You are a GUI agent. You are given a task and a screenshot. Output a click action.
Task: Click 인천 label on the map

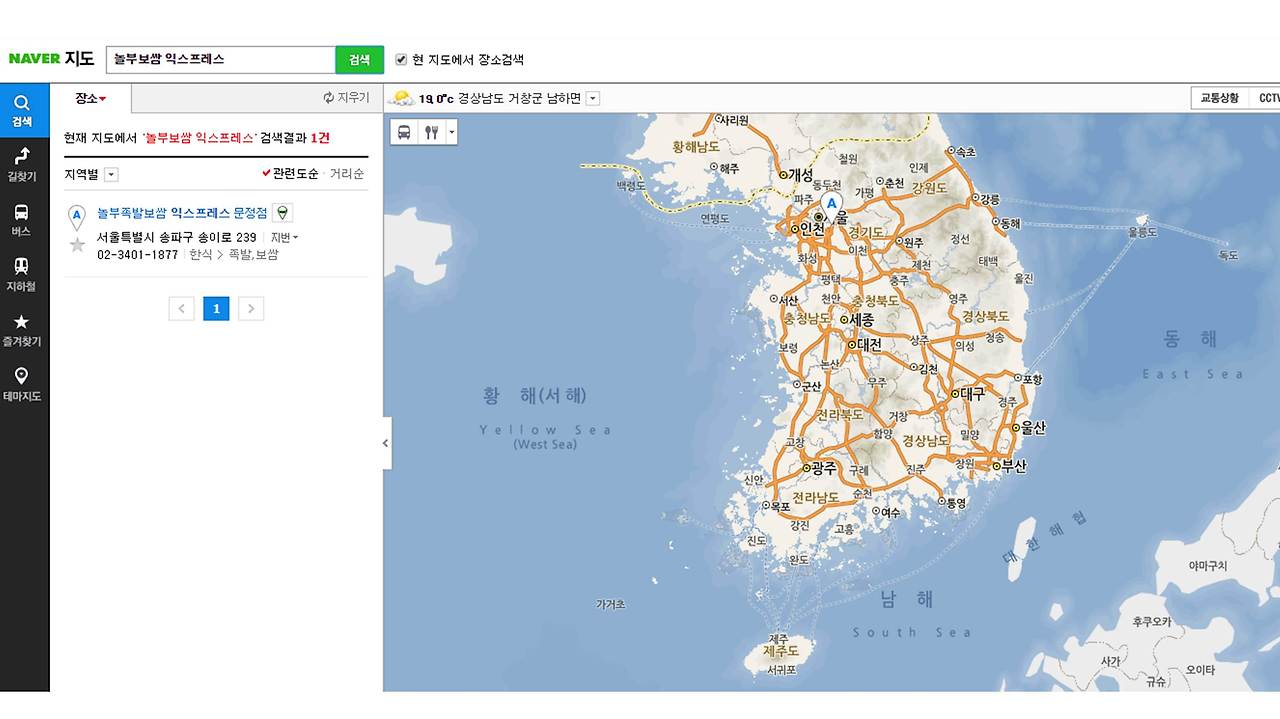(x=811, y=229)
